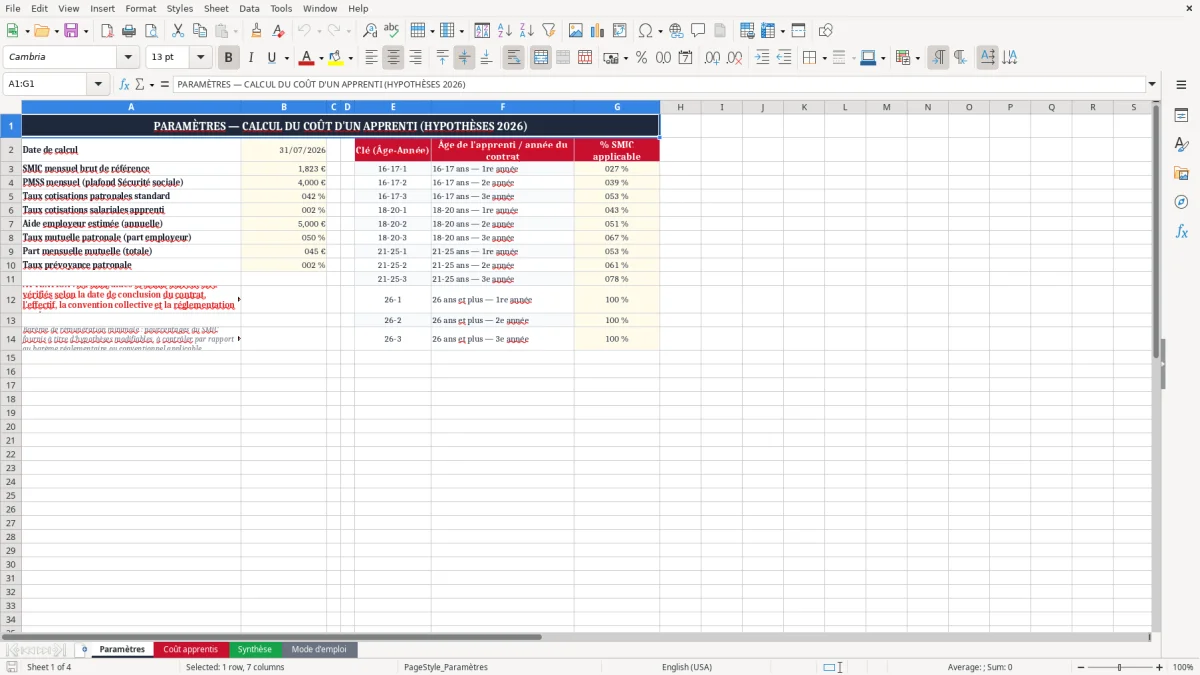Apply the red font color swatch
Screen dimensions: 1200x675
[x=307, y=58]
